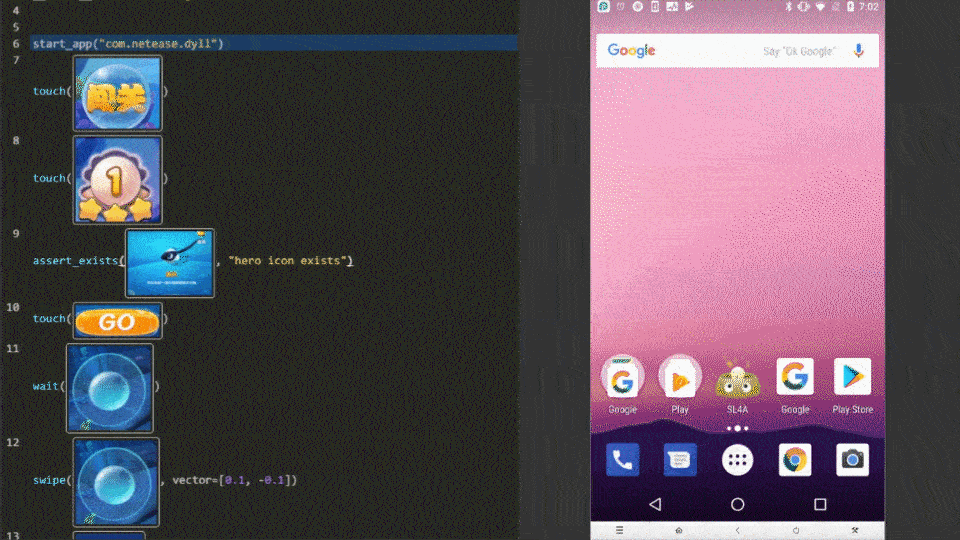Screen dimensions: 960x540
Task: Launch the SL4A app
Action: pos(737,380)
